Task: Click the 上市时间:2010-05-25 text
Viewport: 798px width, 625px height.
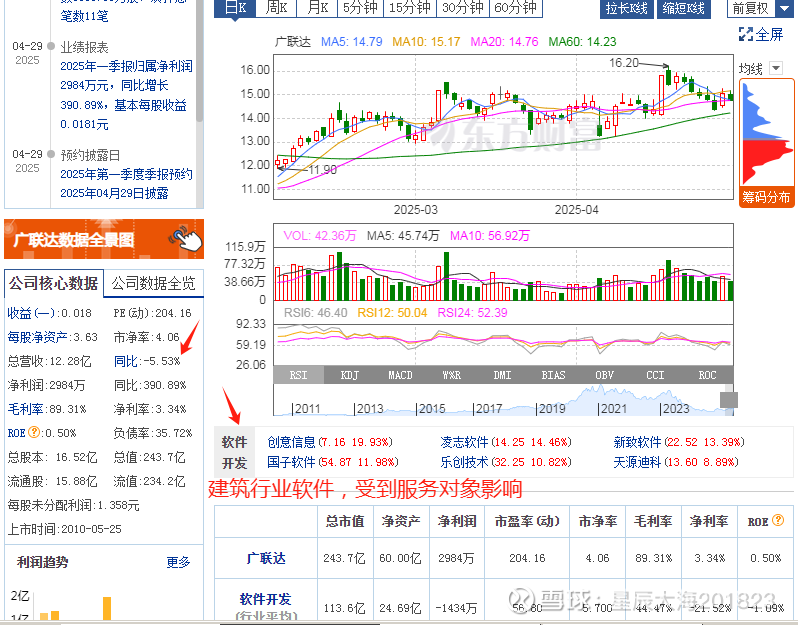Action: tap(65, 529)
